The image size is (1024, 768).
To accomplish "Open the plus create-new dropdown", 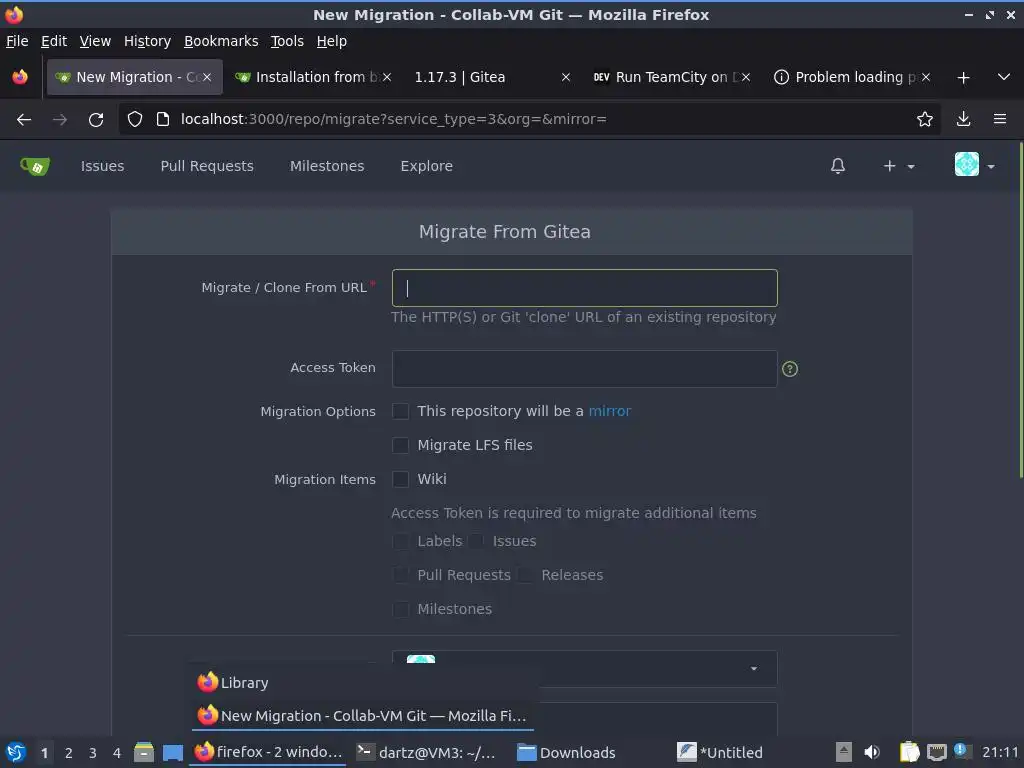I will coord(899,166).
